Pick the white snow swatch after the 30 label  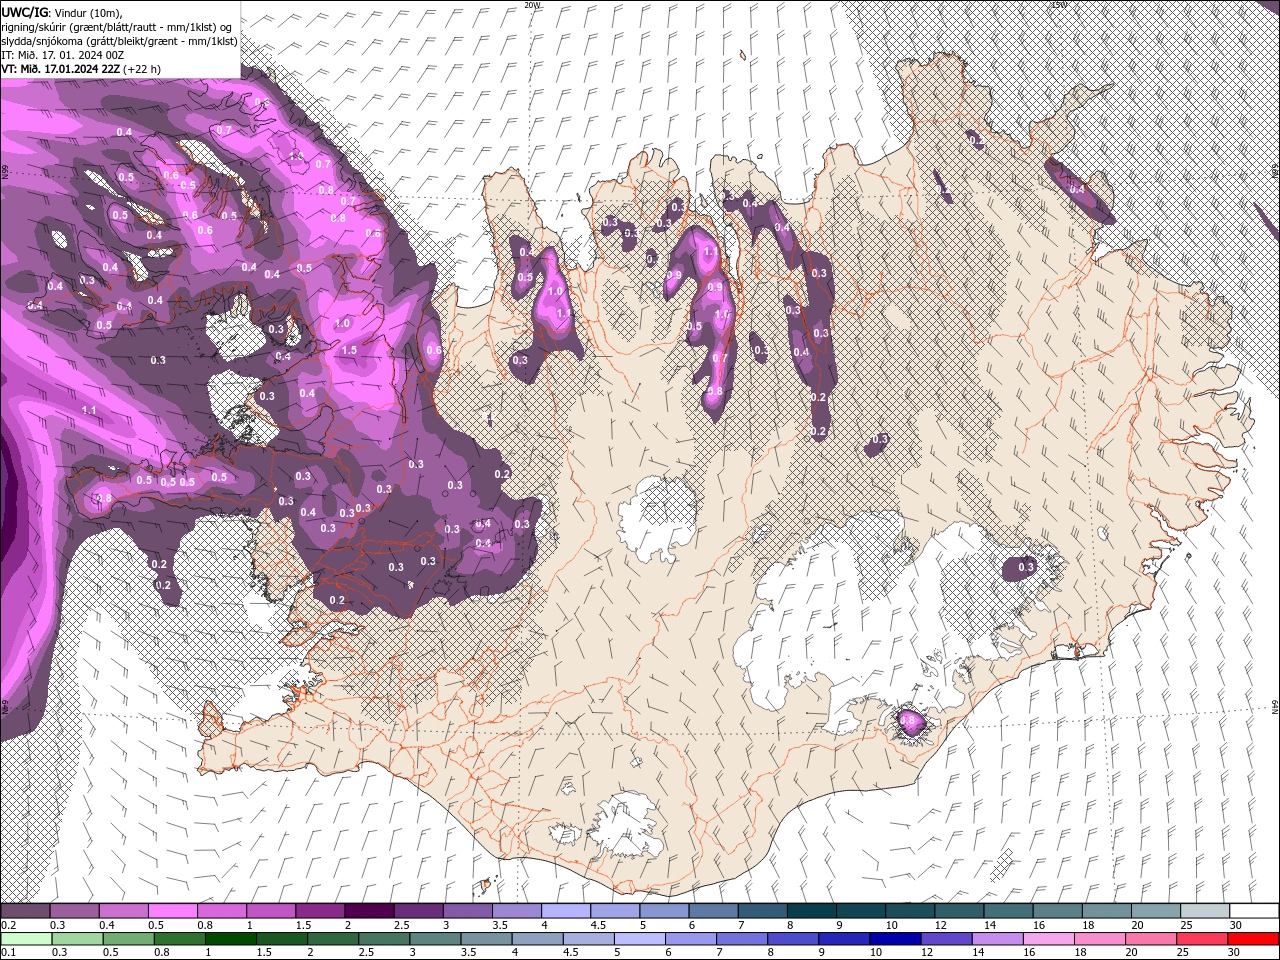(x=1253, y=911)
